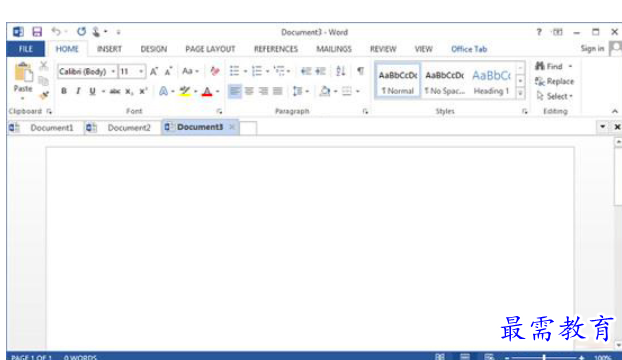Apply No Spacing style
Image resolution: width=622 pixels, height=360 pixels.
(444, 82)
